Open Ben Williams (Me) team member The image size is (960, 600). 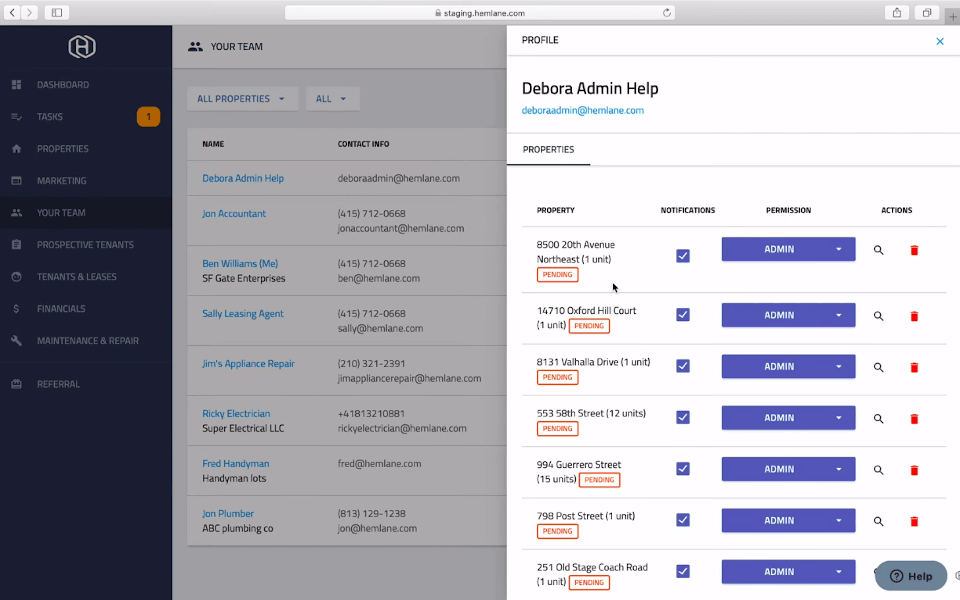coord(240,263)
